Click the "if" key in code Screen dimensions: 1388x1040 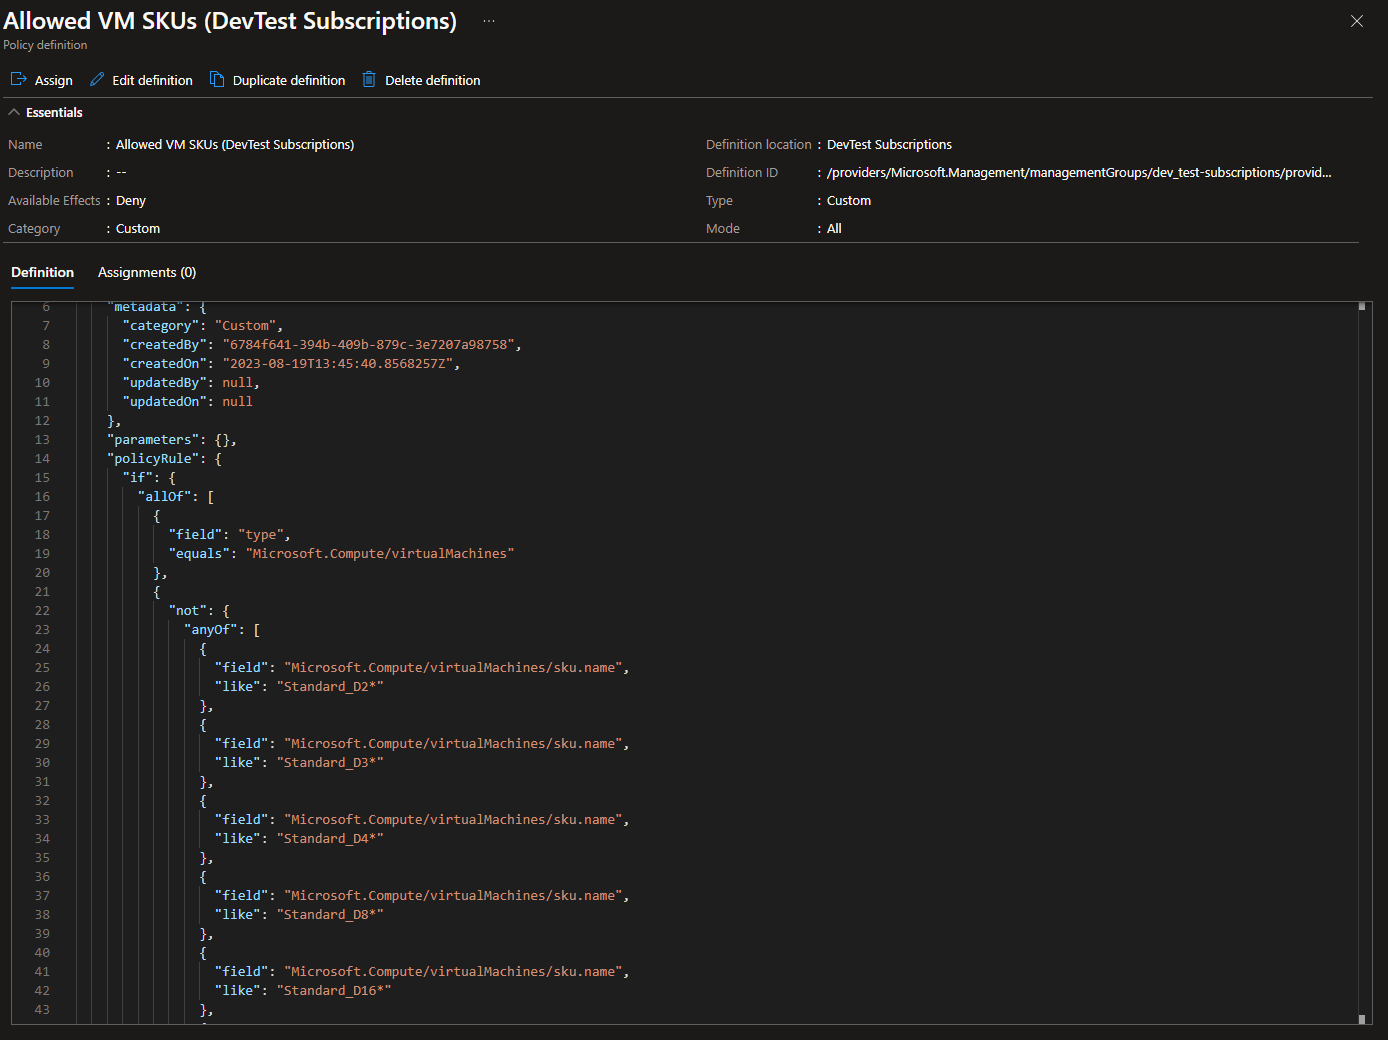click(x=138, y=477)
